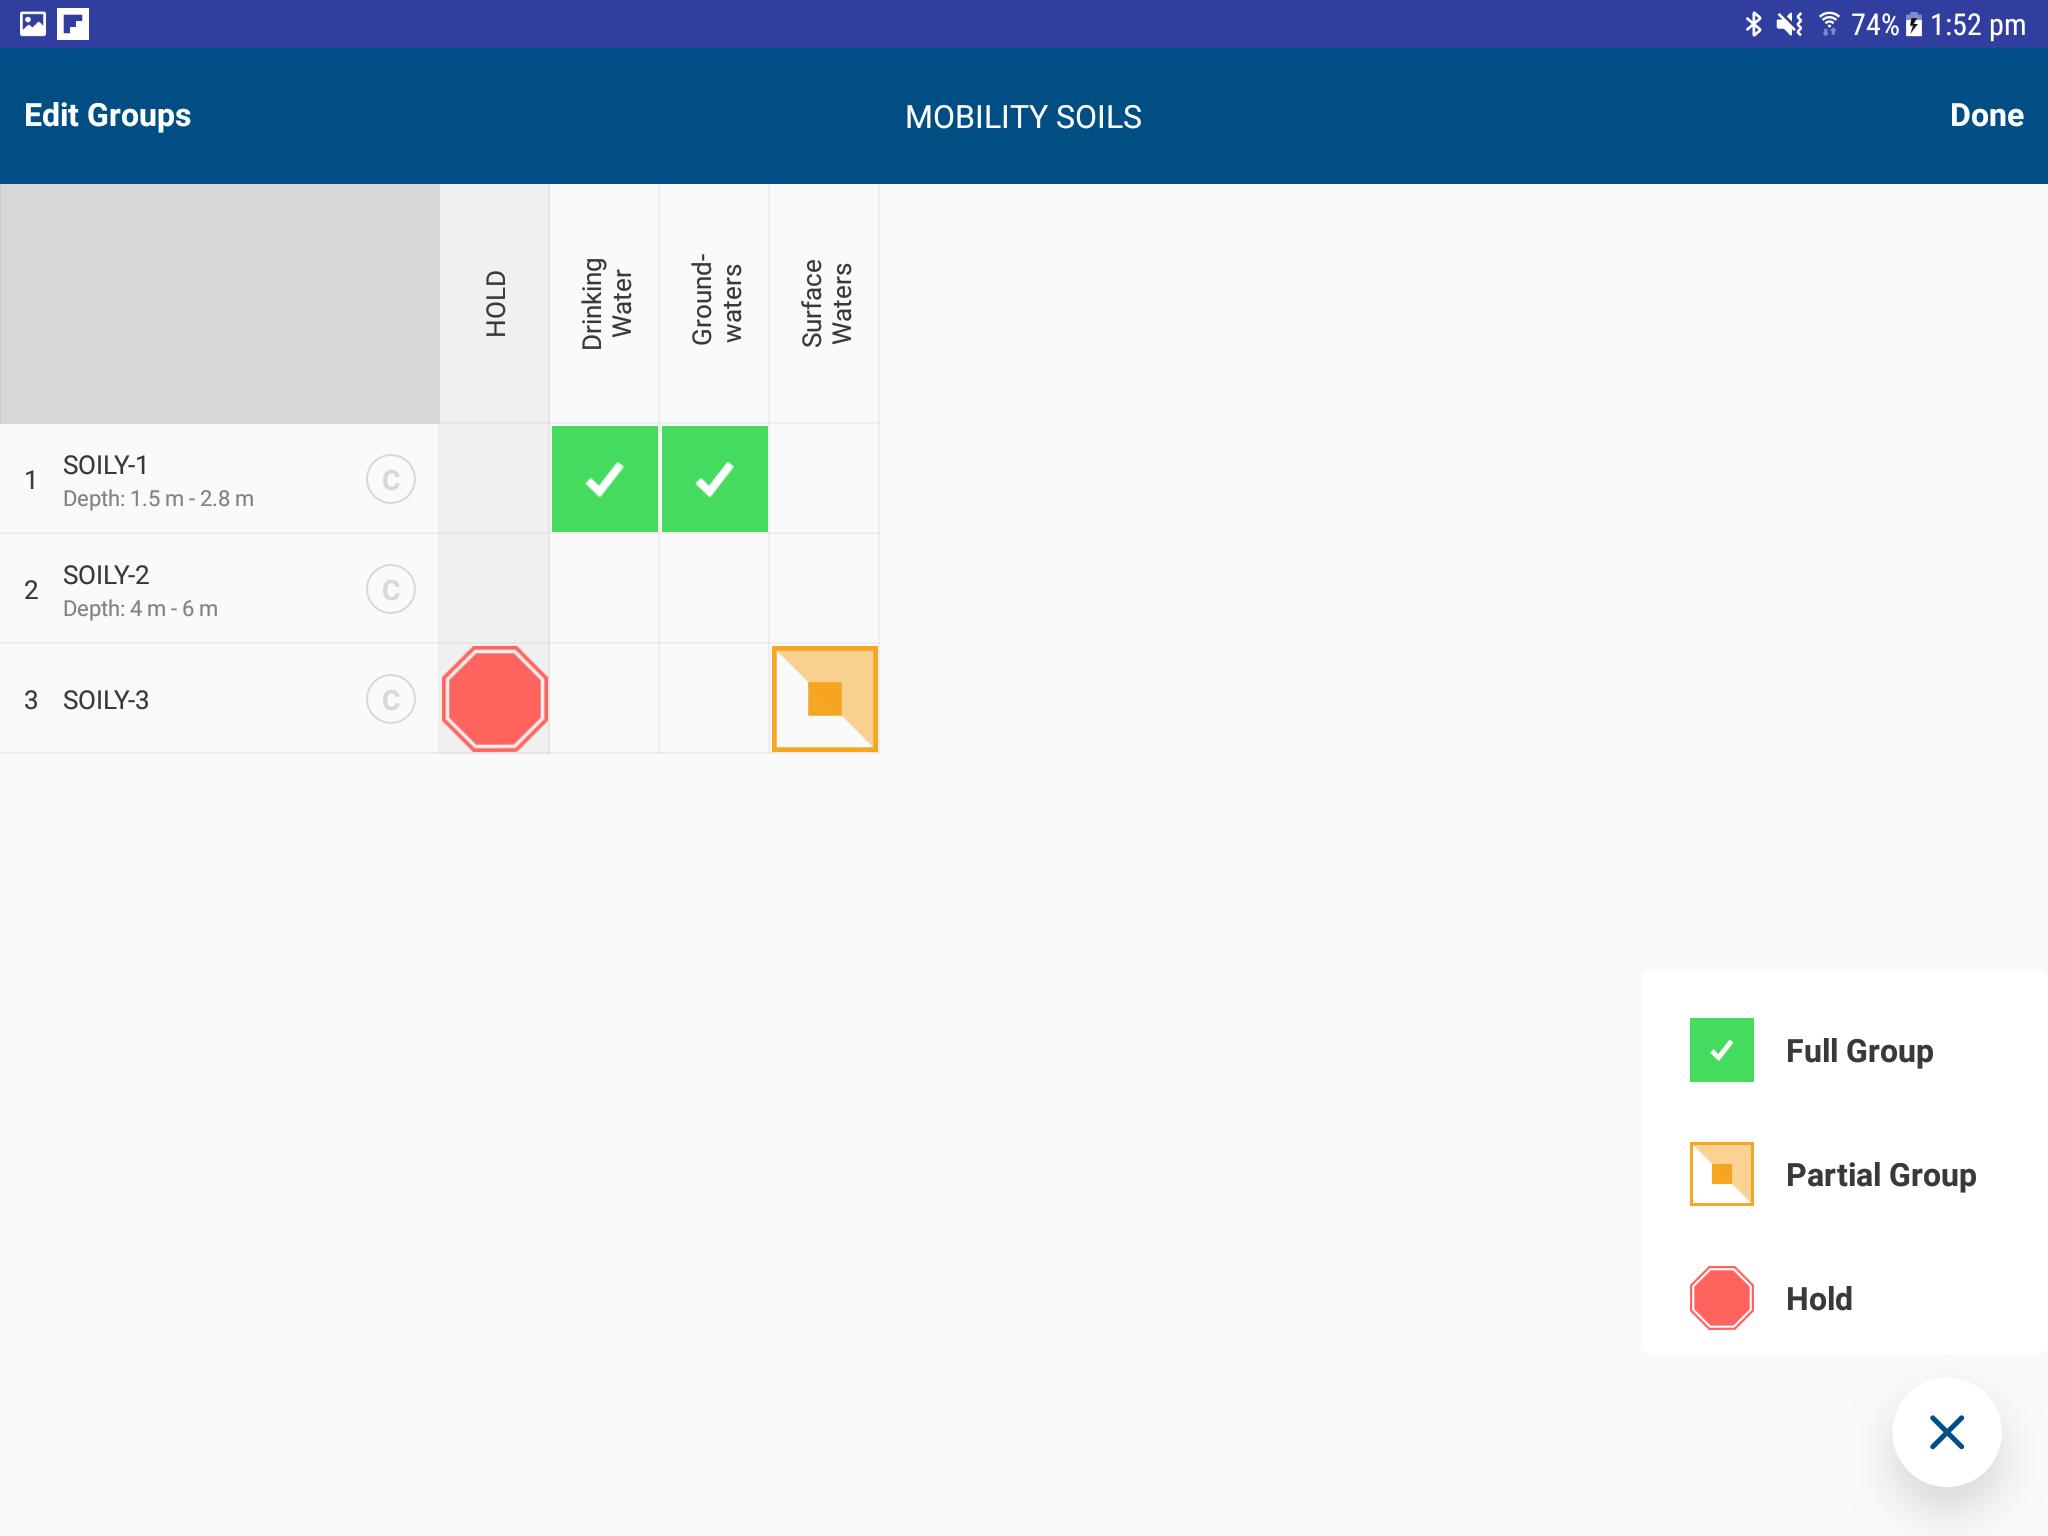The height and width of the screenshot is (1536, 2048).
Task: Select the HOLD column header
Action: (x=495, y=303)
